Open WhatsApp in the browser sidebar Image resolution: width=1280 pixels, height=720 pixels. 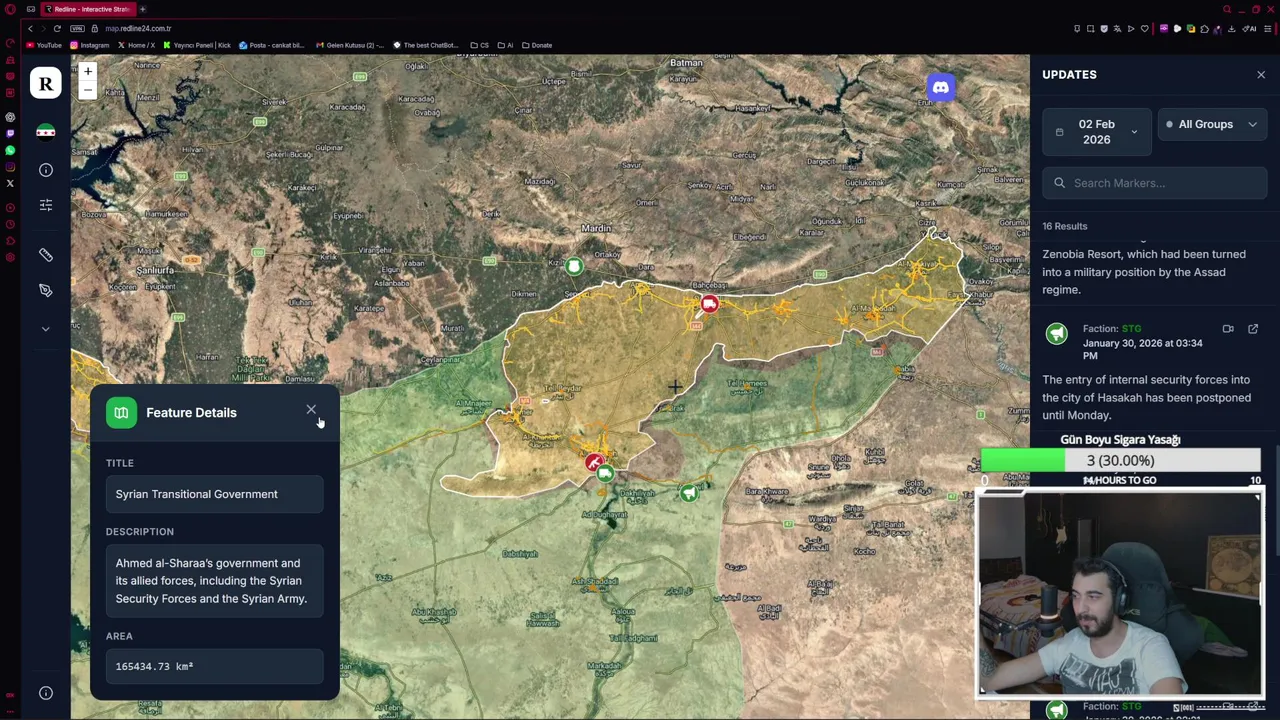point(10,150)
